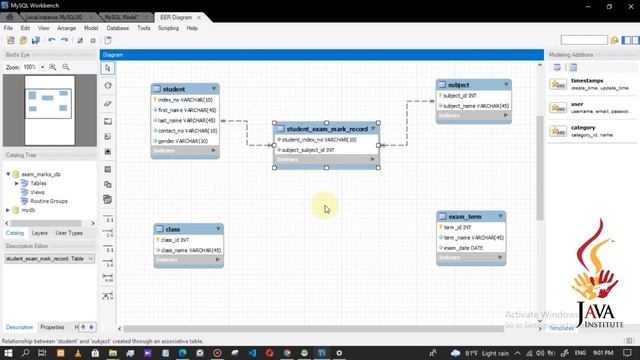Select the hand pan tool

[108, 86]
